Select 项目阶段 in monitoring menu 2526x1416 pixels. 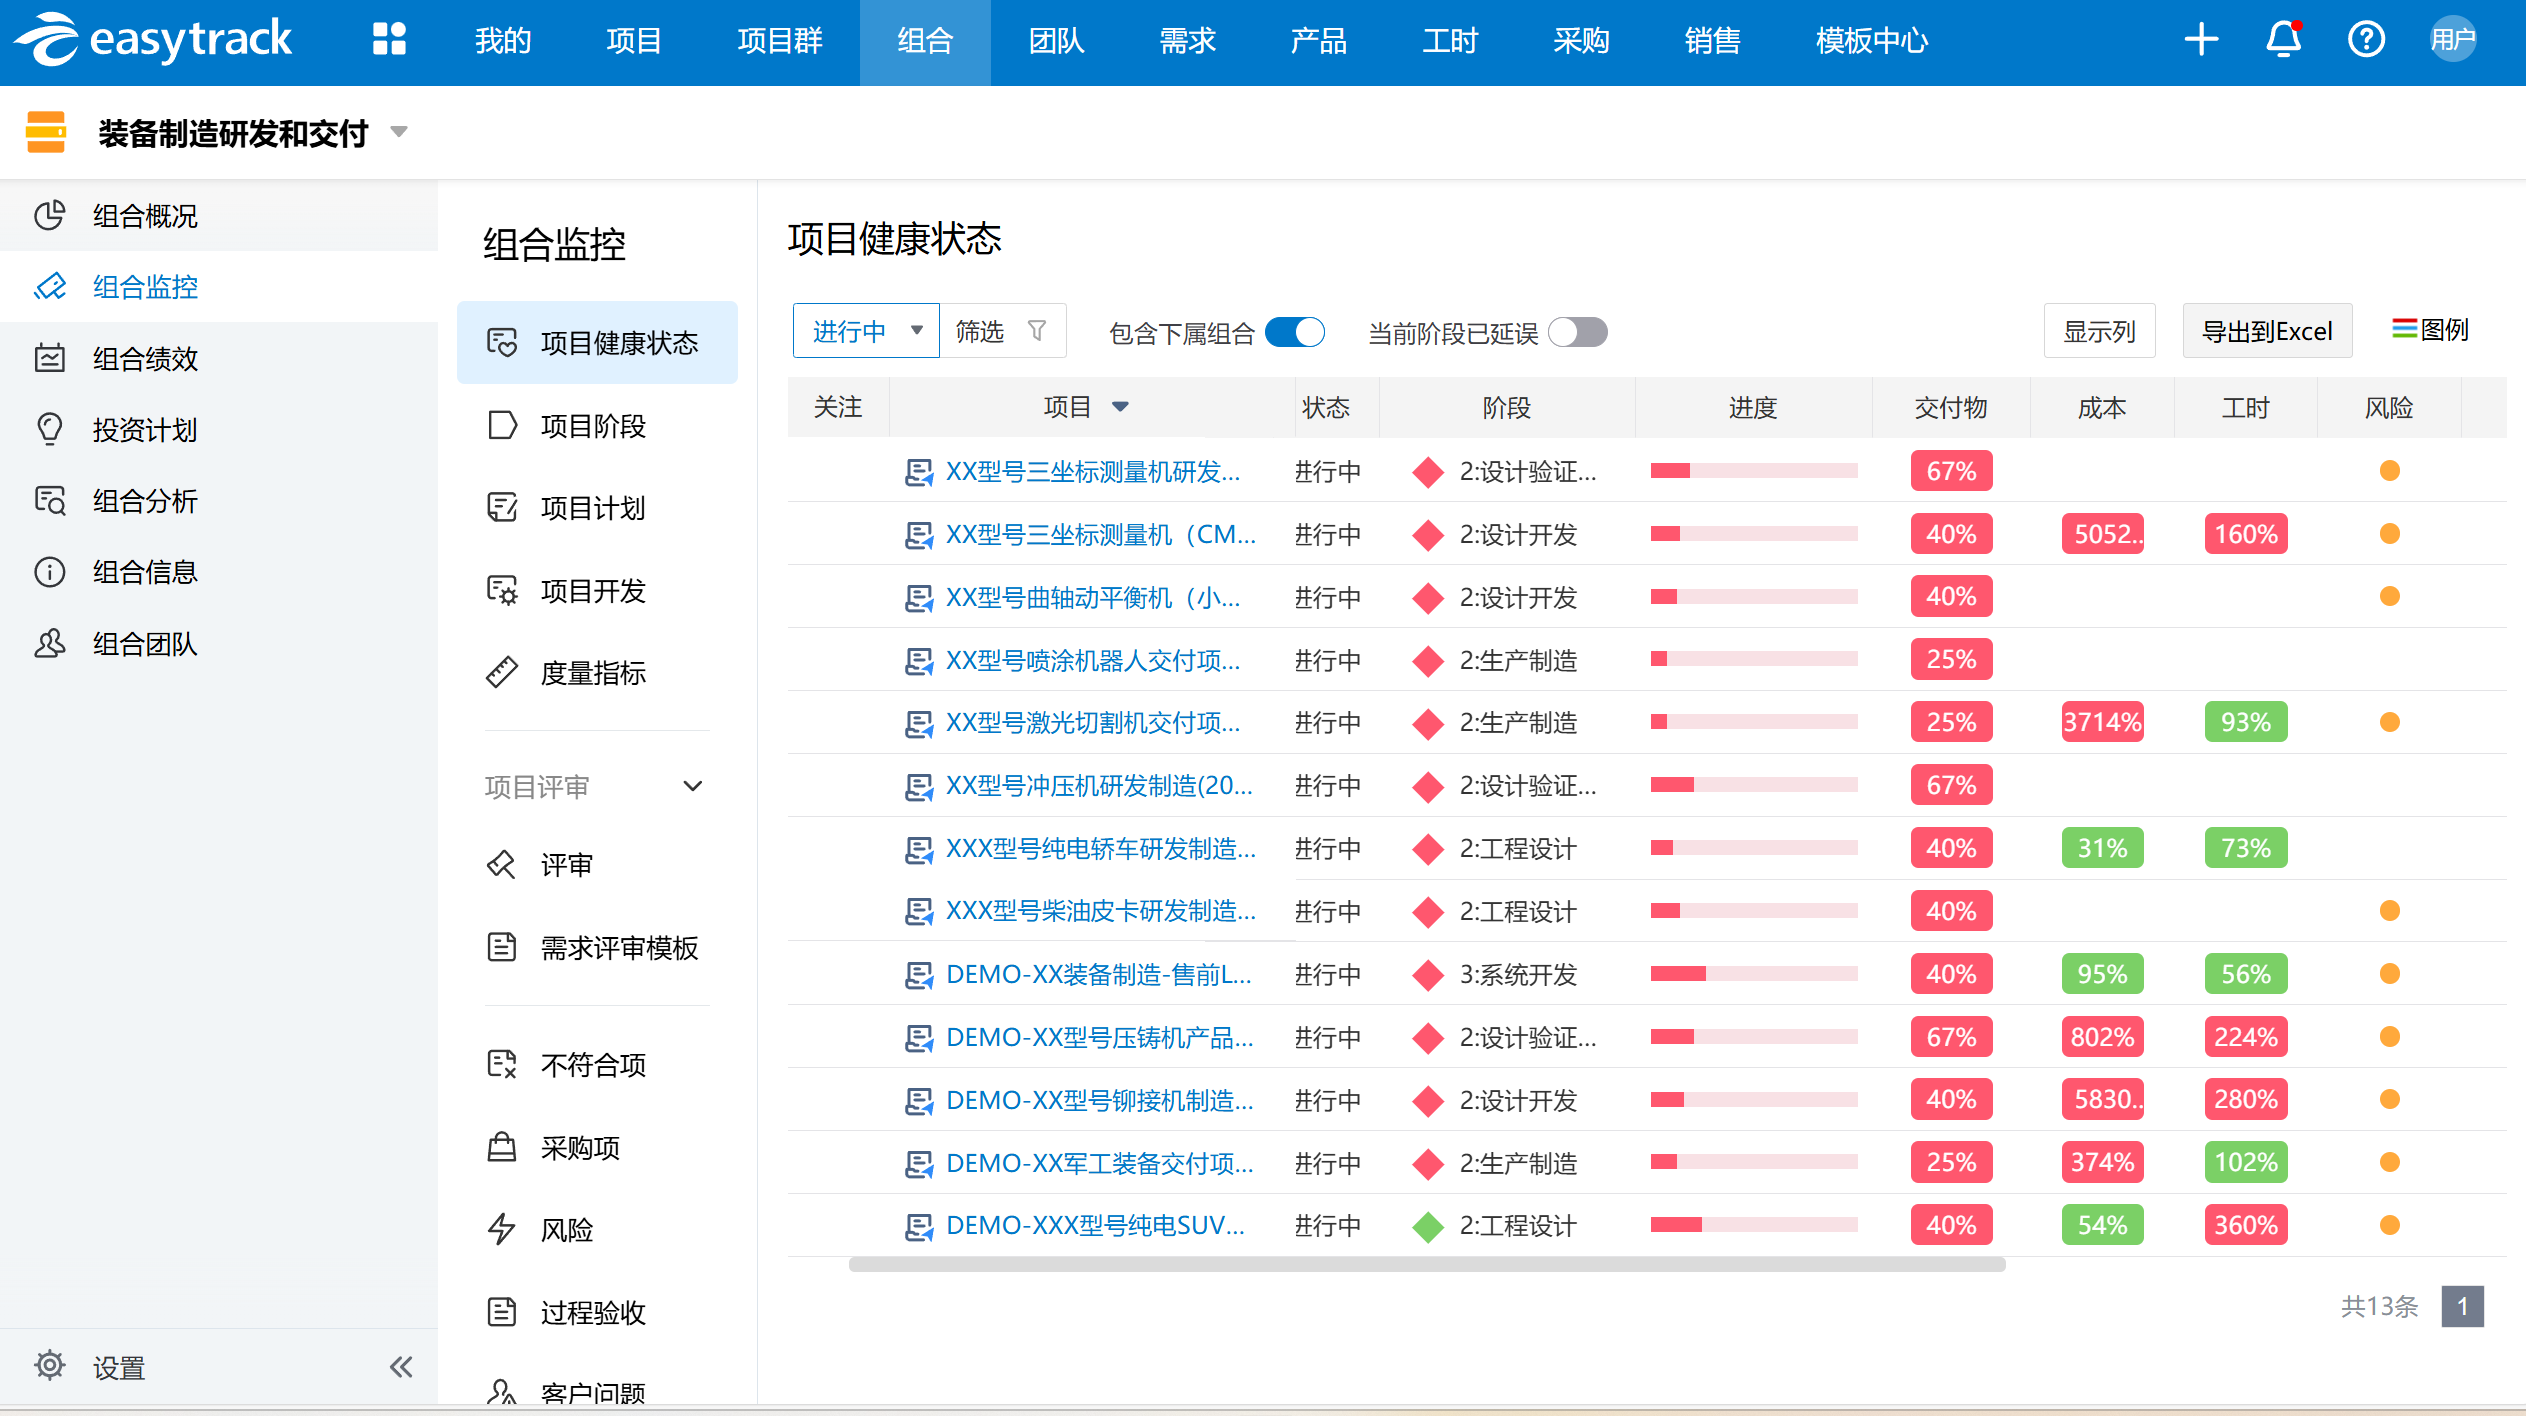pyautogui.click(x=593, y=426)
